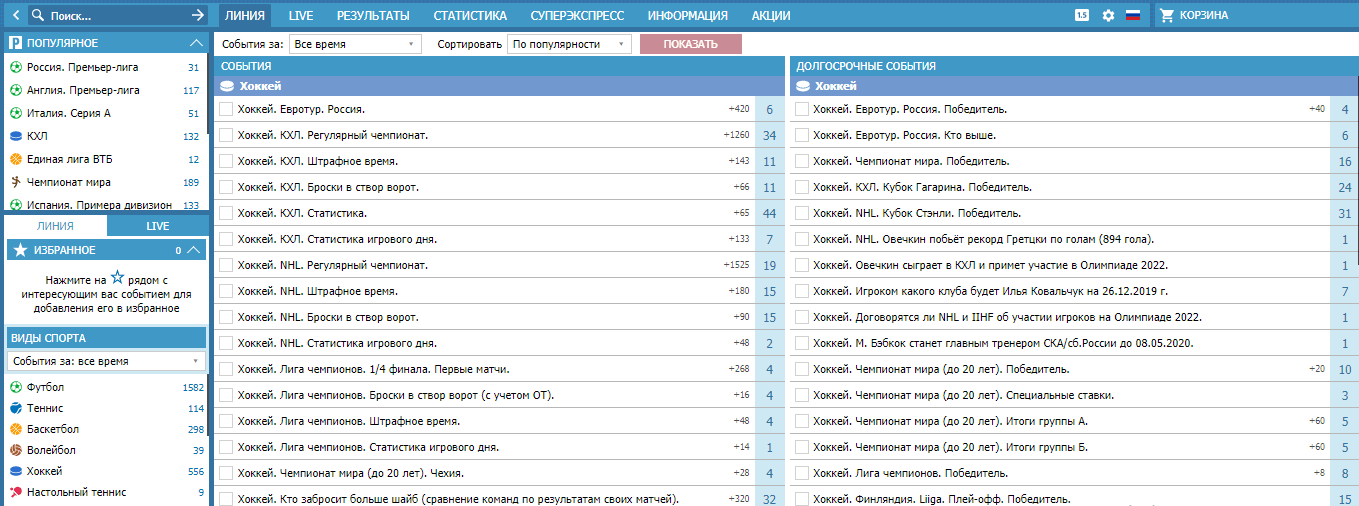Open the ИНФОРМАЦИЯ tab
Image resolution: width=1359 pixels, height=506 pixels.
tap(688, 15)
